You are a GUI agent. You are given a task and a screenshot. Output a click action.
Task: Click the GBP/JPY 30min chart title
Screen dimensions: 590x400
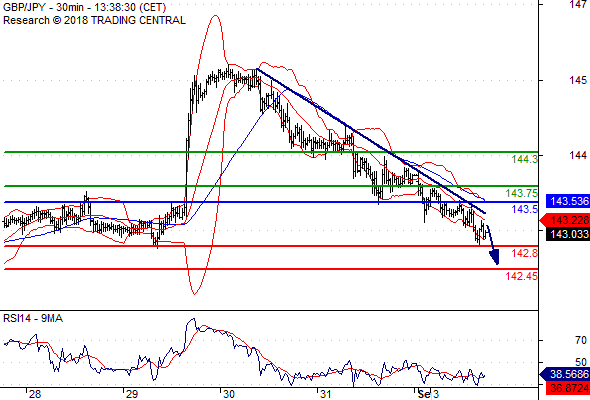85,7
